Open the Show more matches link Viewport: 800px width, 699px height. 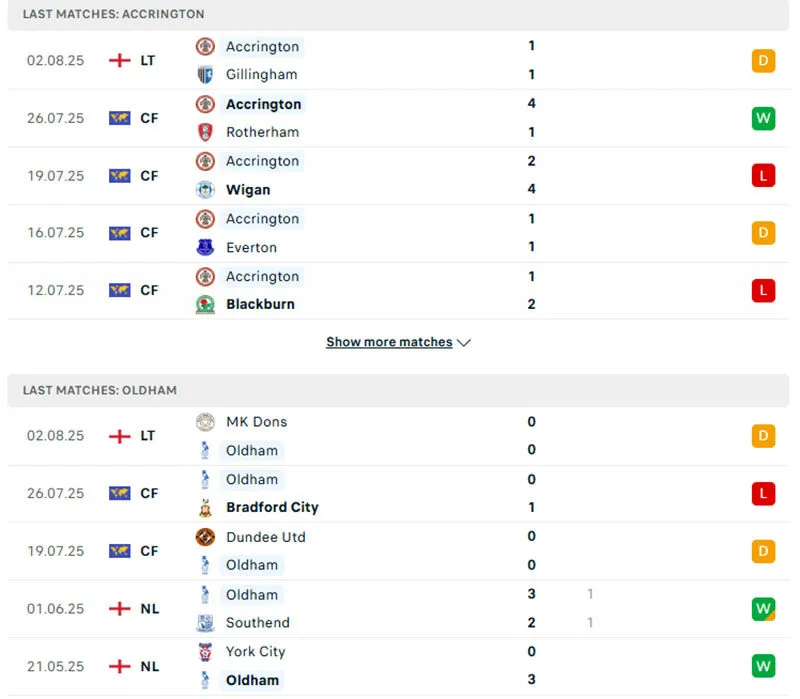(x=389, y=342)
